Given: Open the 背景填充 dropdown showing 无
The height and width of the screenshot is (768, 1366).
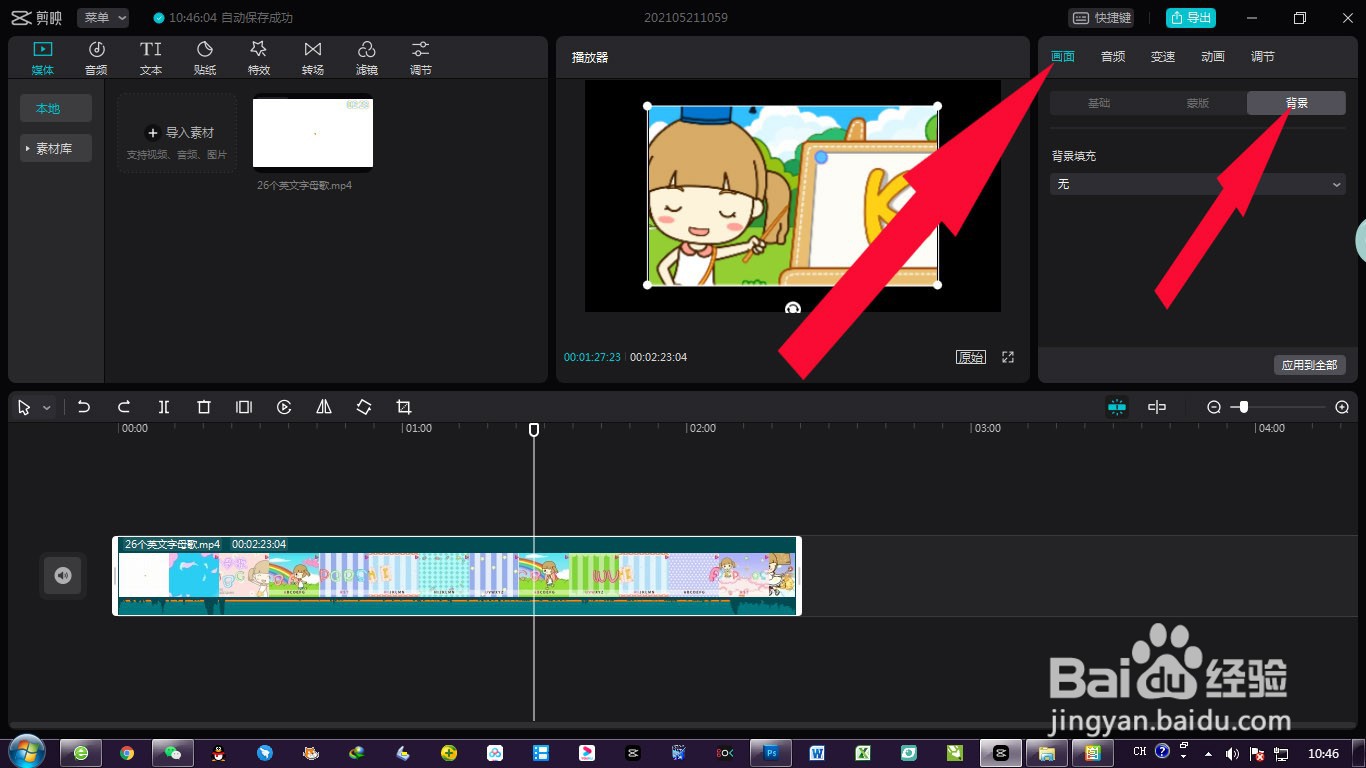Looking at the screenshot, I should click(1198, 184).
